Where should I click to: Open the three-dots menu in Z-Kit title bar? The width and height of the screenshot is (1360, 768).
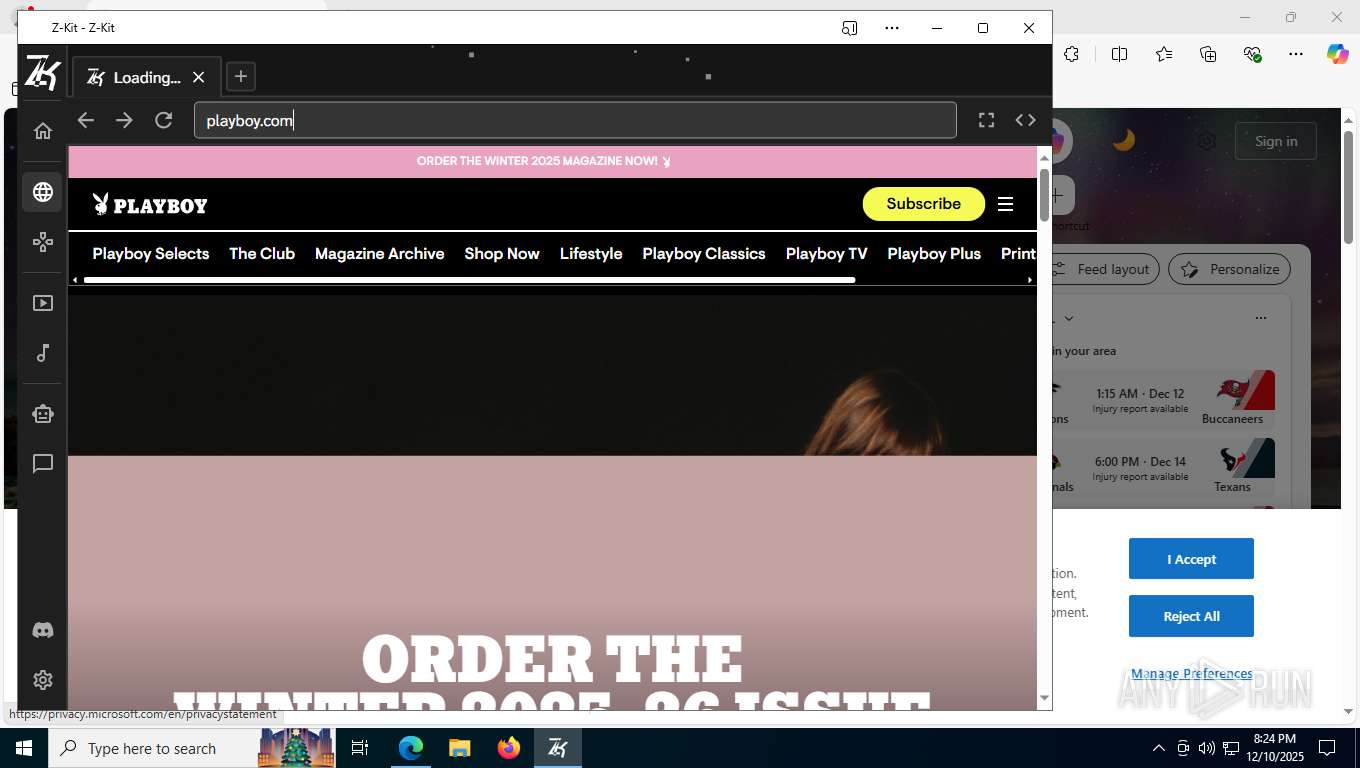pyautogui.click(x=892, y=28)
